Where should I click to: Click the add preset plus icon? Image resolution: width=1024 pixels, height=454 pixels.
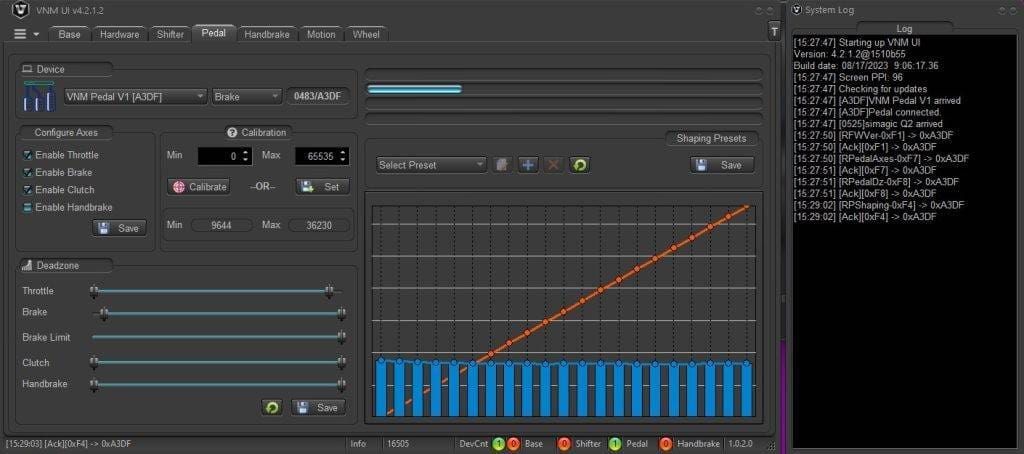pyautogui.click(x=528, y=164)
